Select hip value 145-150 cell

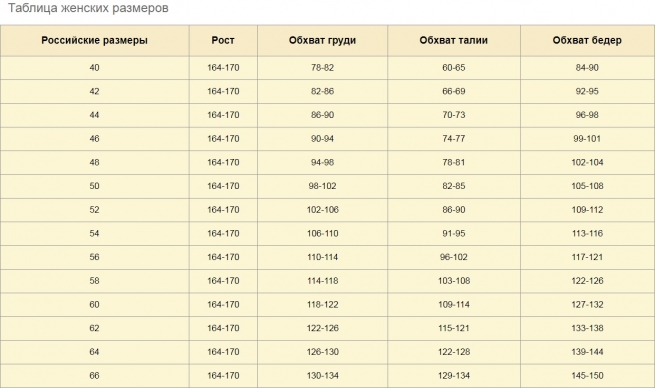tap(587, 375)
